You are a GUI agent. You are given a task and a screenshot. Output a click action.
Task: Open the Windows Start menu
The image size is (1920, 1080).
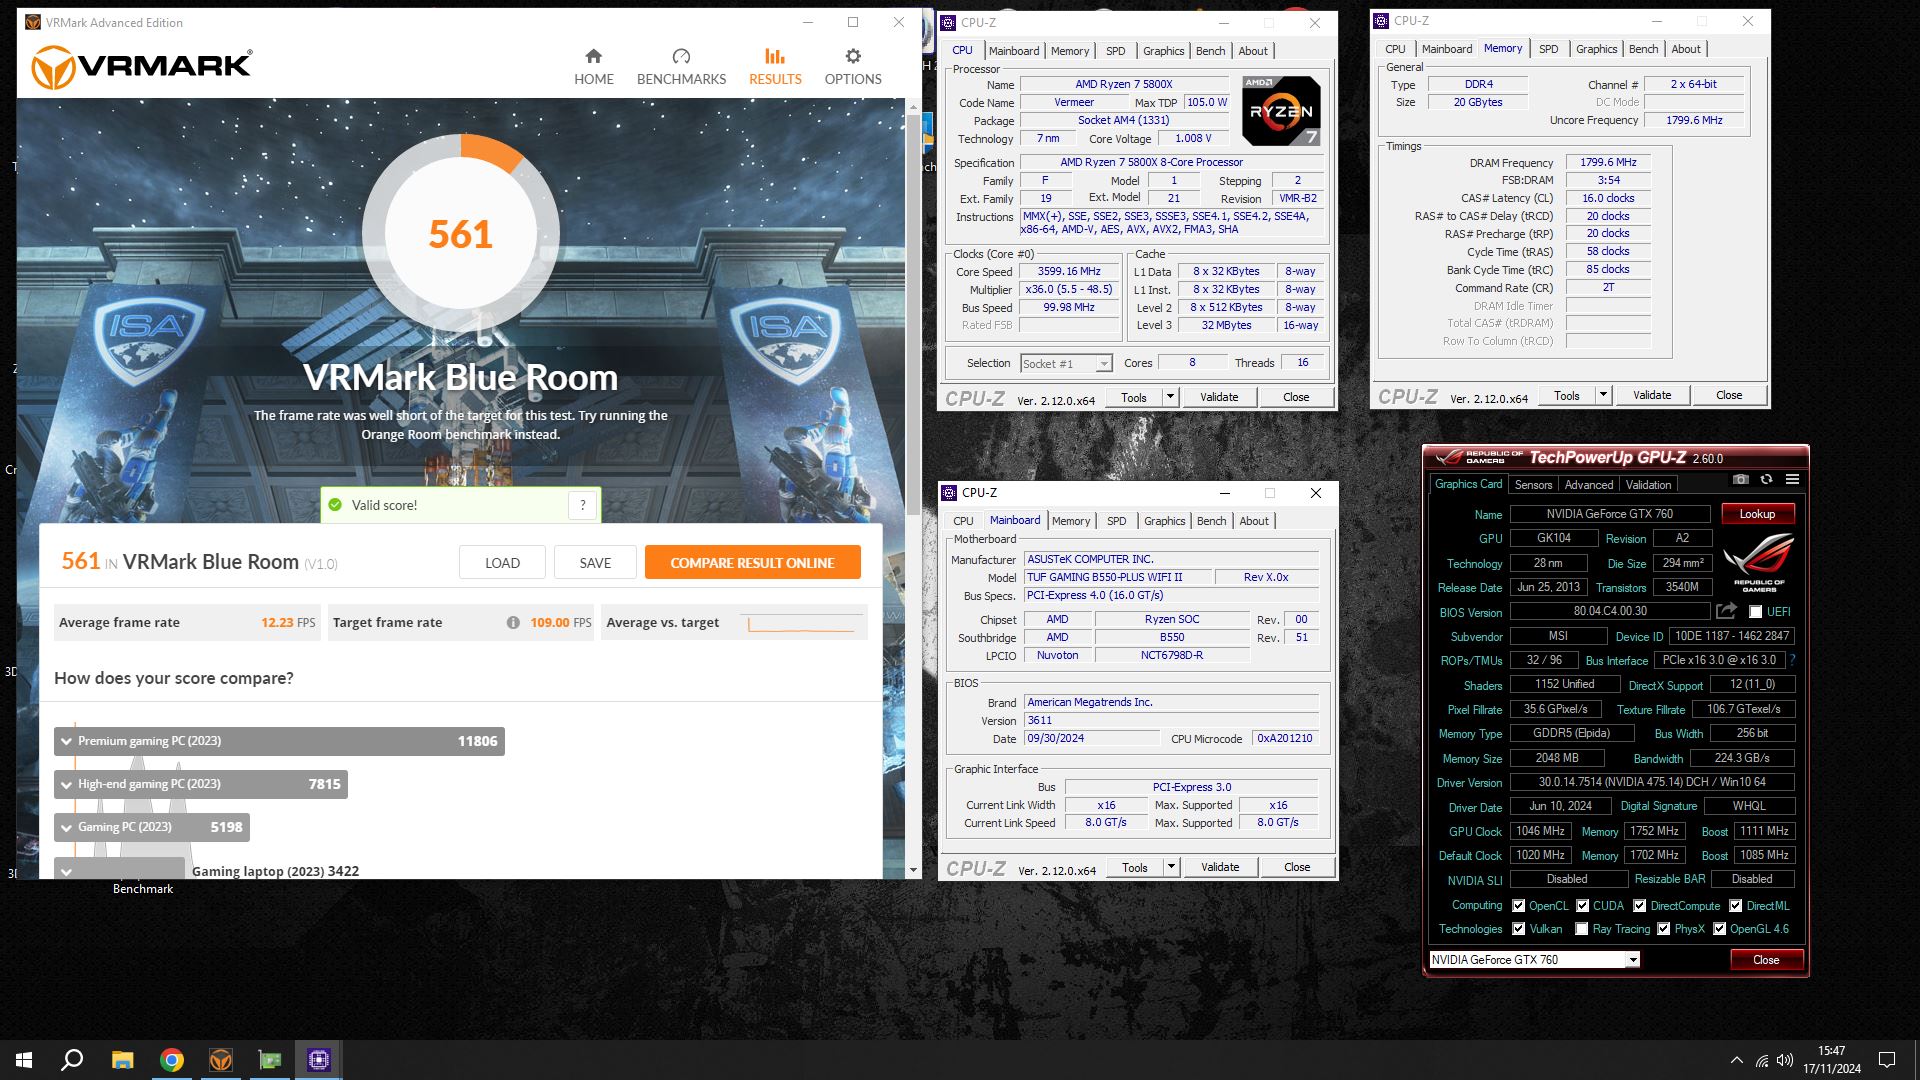point(24,1060)
